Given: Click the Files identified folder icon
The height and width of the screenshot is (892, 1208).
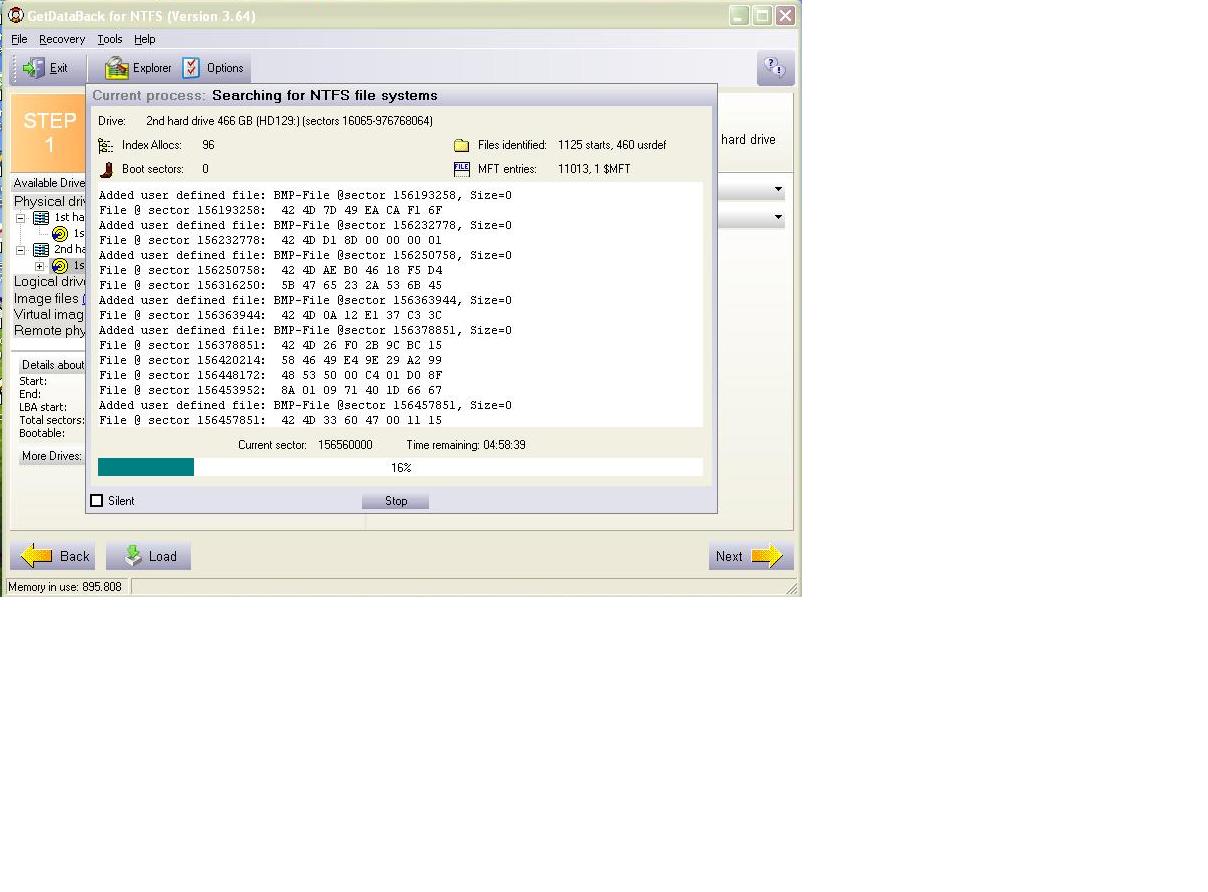Looking at the screenshot, I should click(461, 145).
